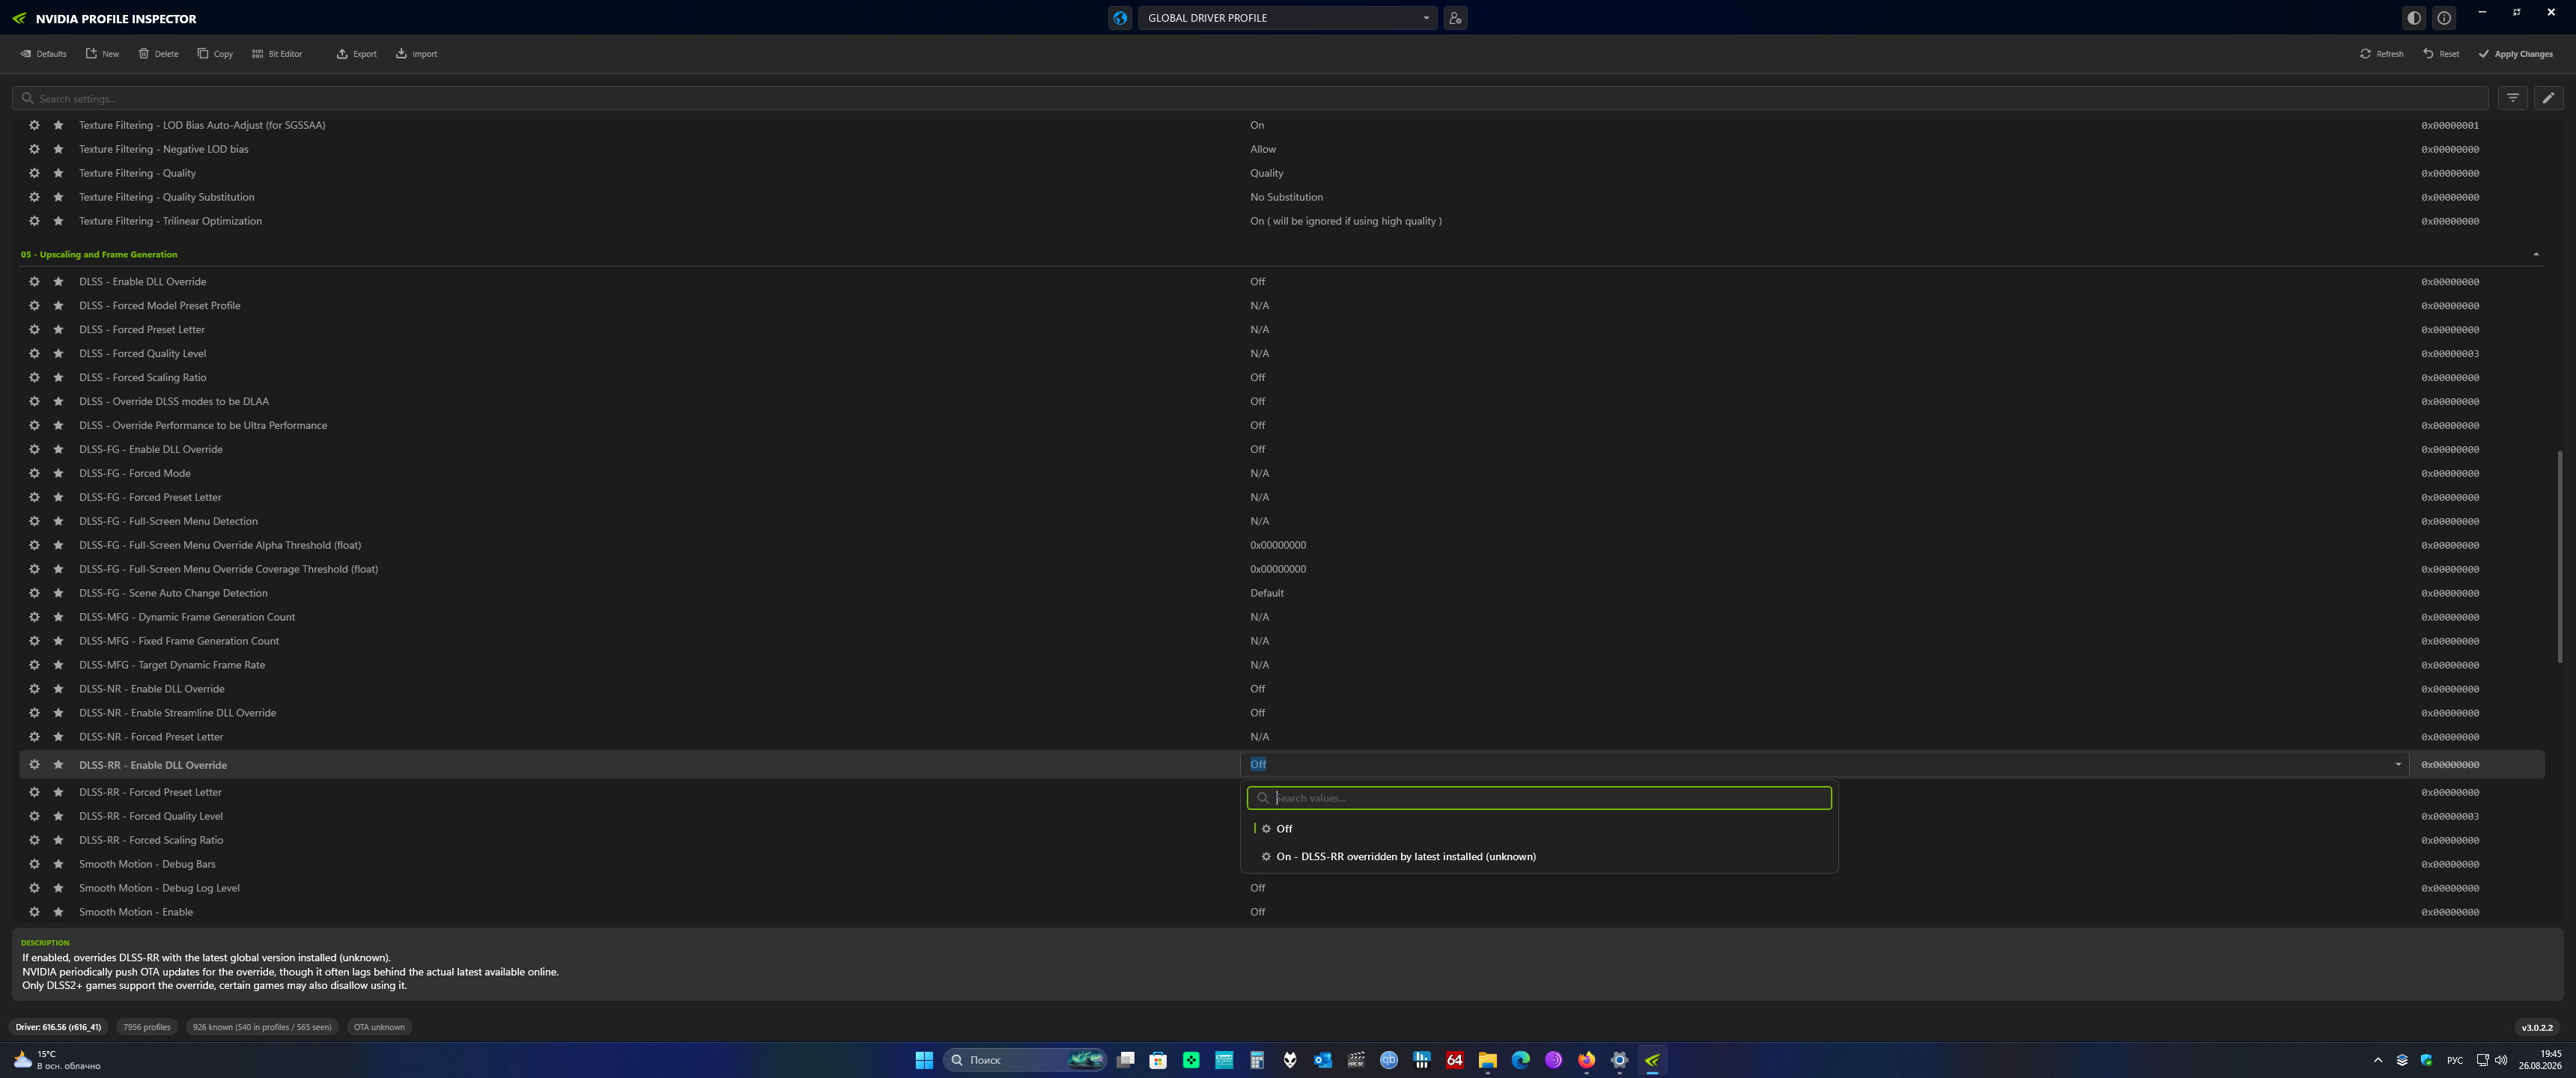The width and height of the screenshot is (2576, 1078).
Task: Copy the current profile
Action: (x=215, y=54)
